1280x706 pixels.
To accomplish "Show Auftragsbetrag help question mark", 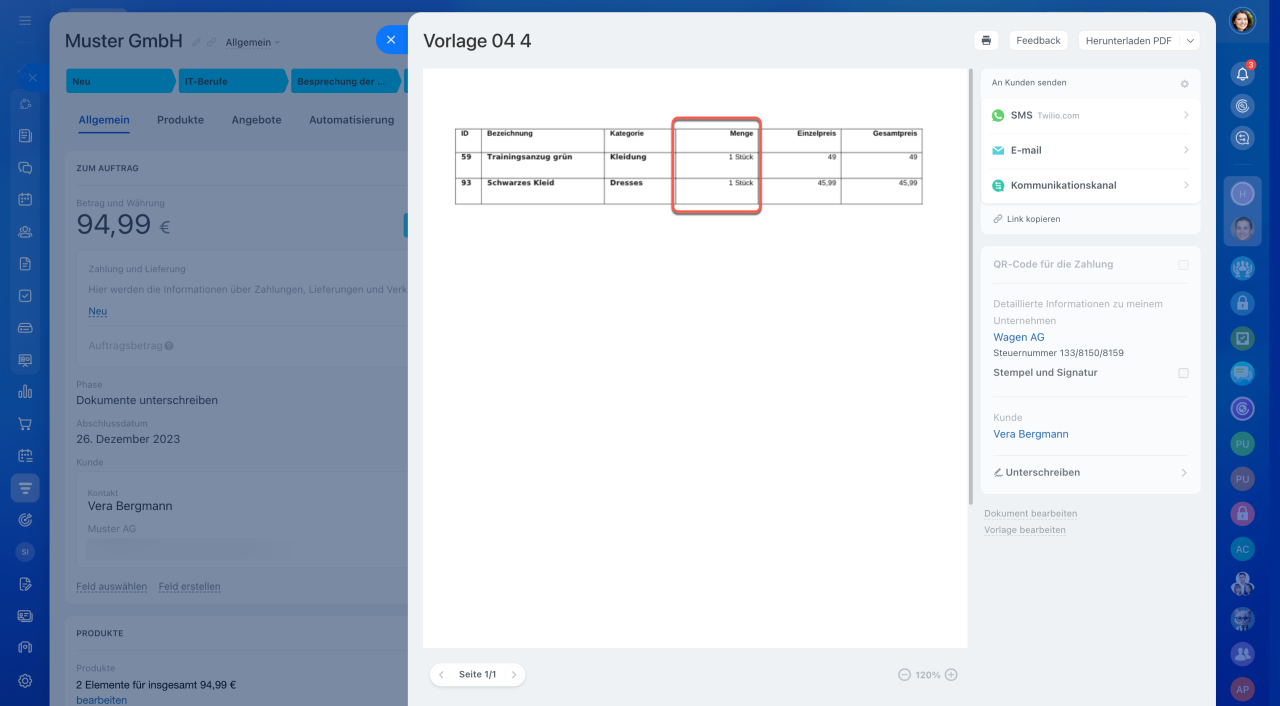I will click(x=169, y=346).
